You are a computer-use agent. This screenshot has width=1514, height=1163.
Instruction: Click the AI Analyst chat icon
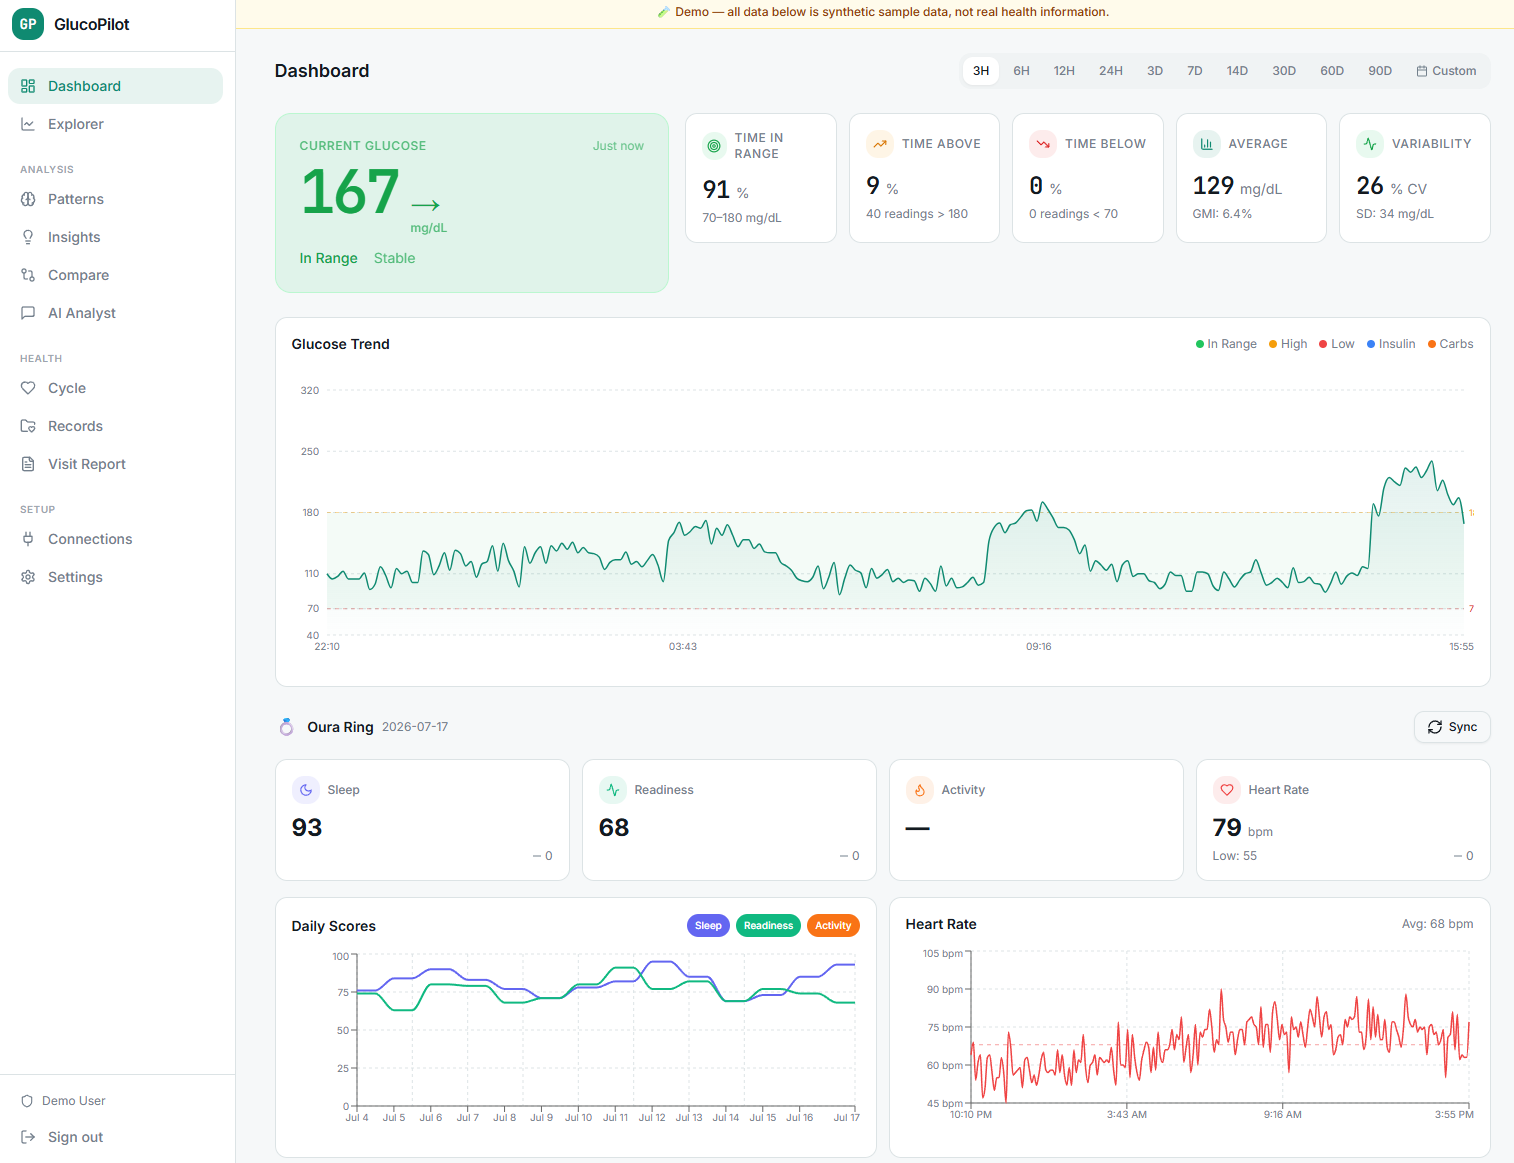[x=28, y=313]
